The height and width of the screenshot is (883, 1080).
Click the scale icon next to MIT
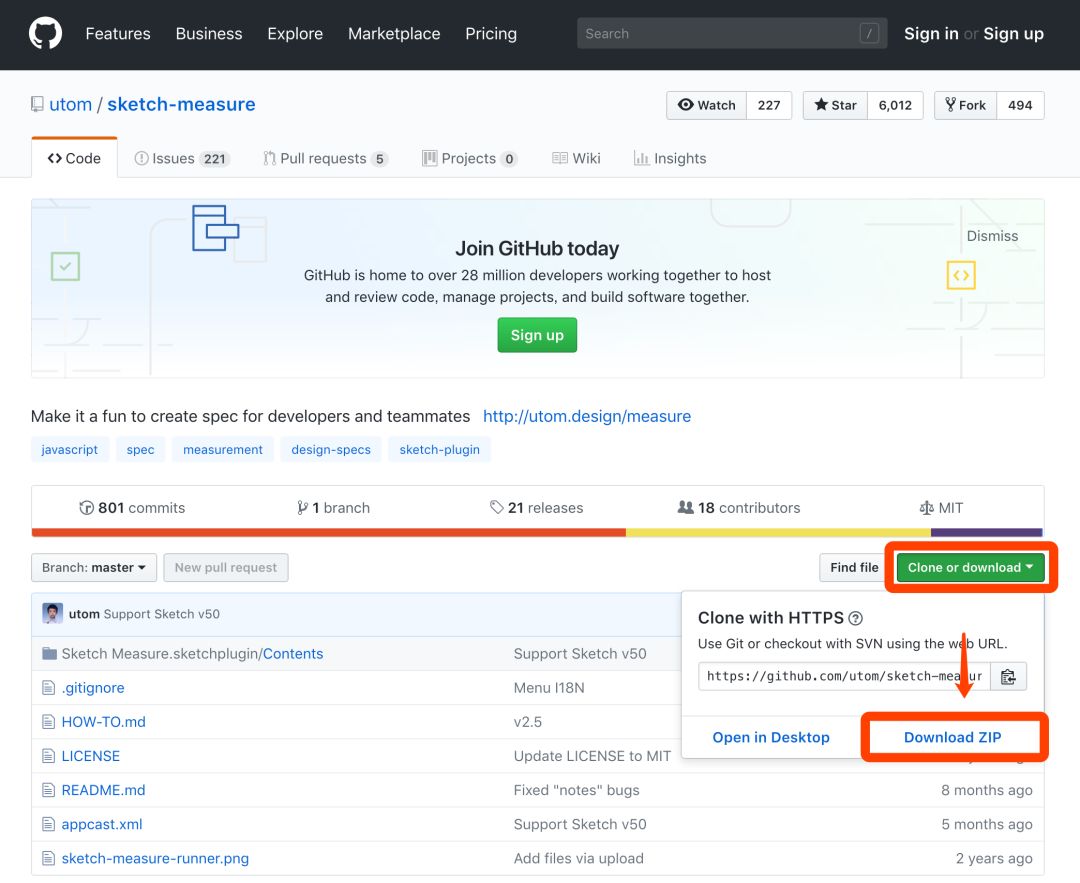point(926,508)
